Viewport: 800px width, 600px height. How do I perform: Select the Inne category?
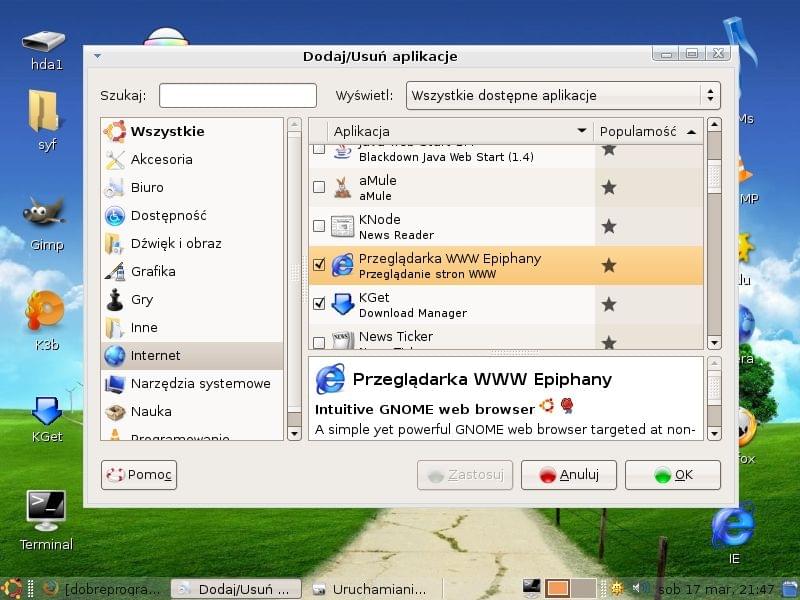[191, 328]
